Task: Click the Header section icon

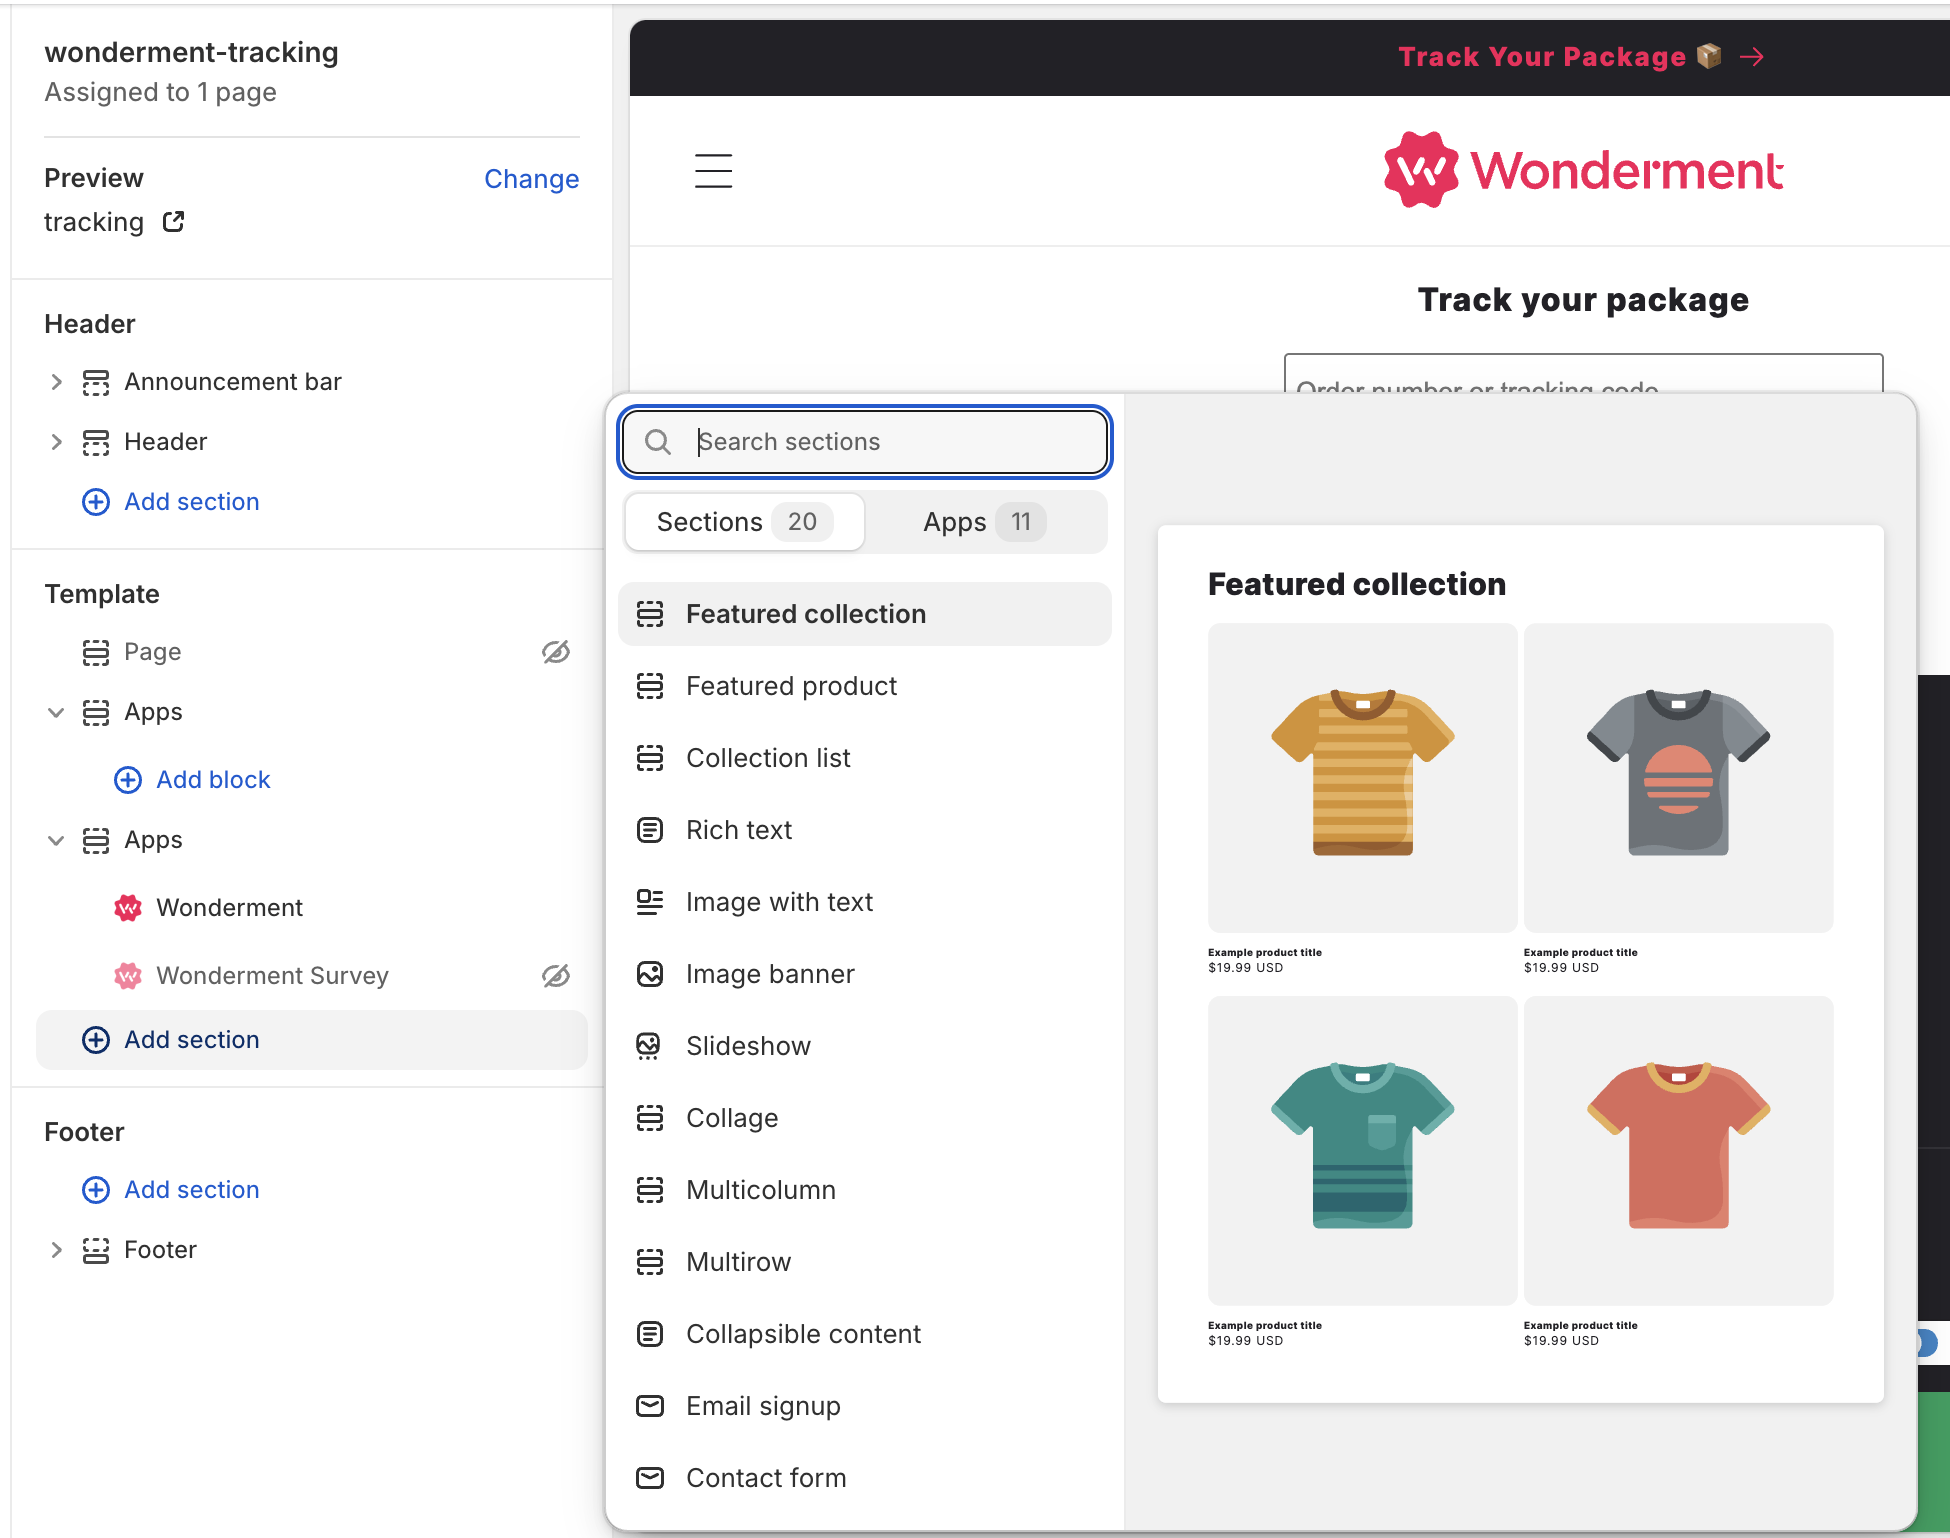Action: (96, 442)
